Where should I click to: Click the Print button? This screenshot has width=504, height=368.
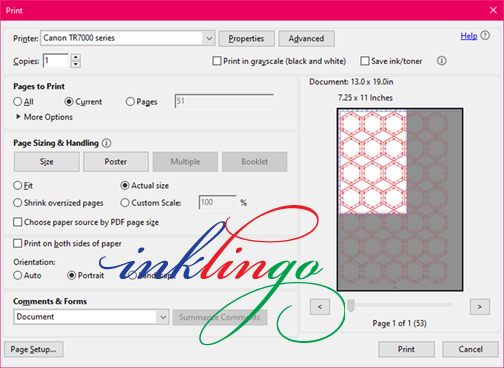(406, 349)
